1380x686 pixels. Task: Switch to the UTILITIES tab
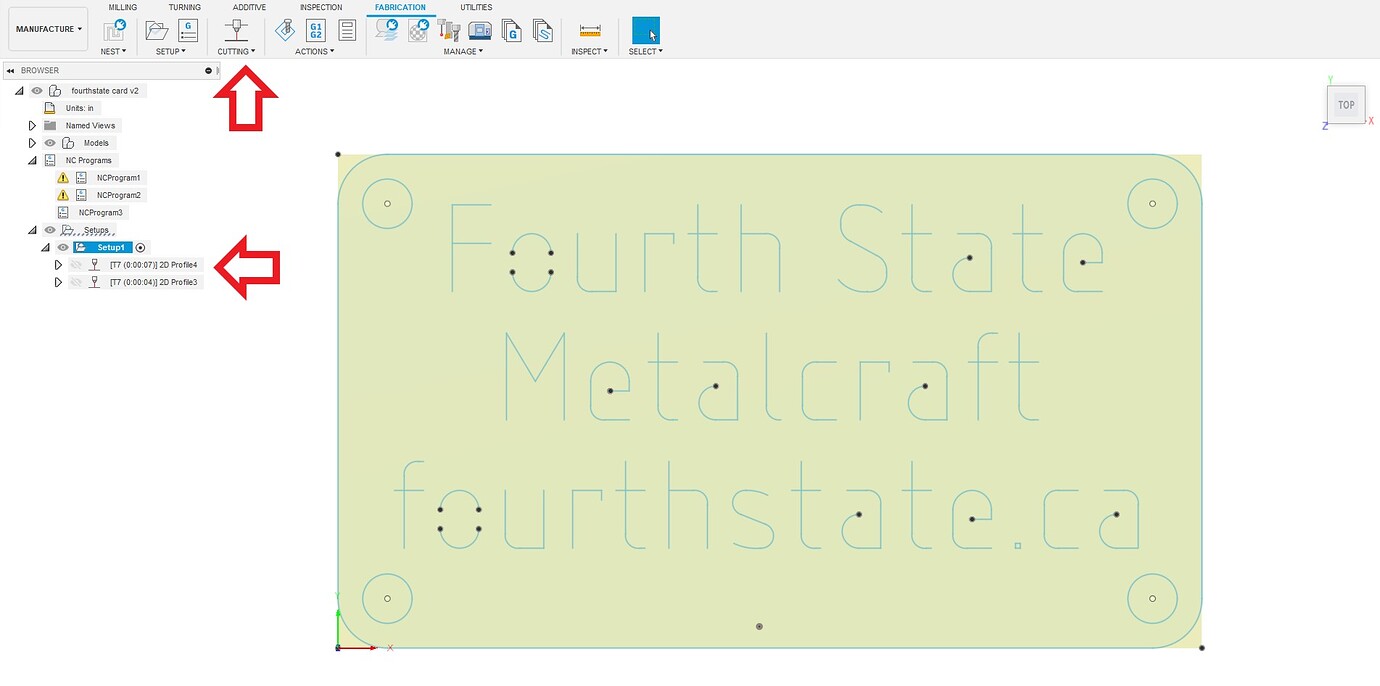click(x=475, y=7)
